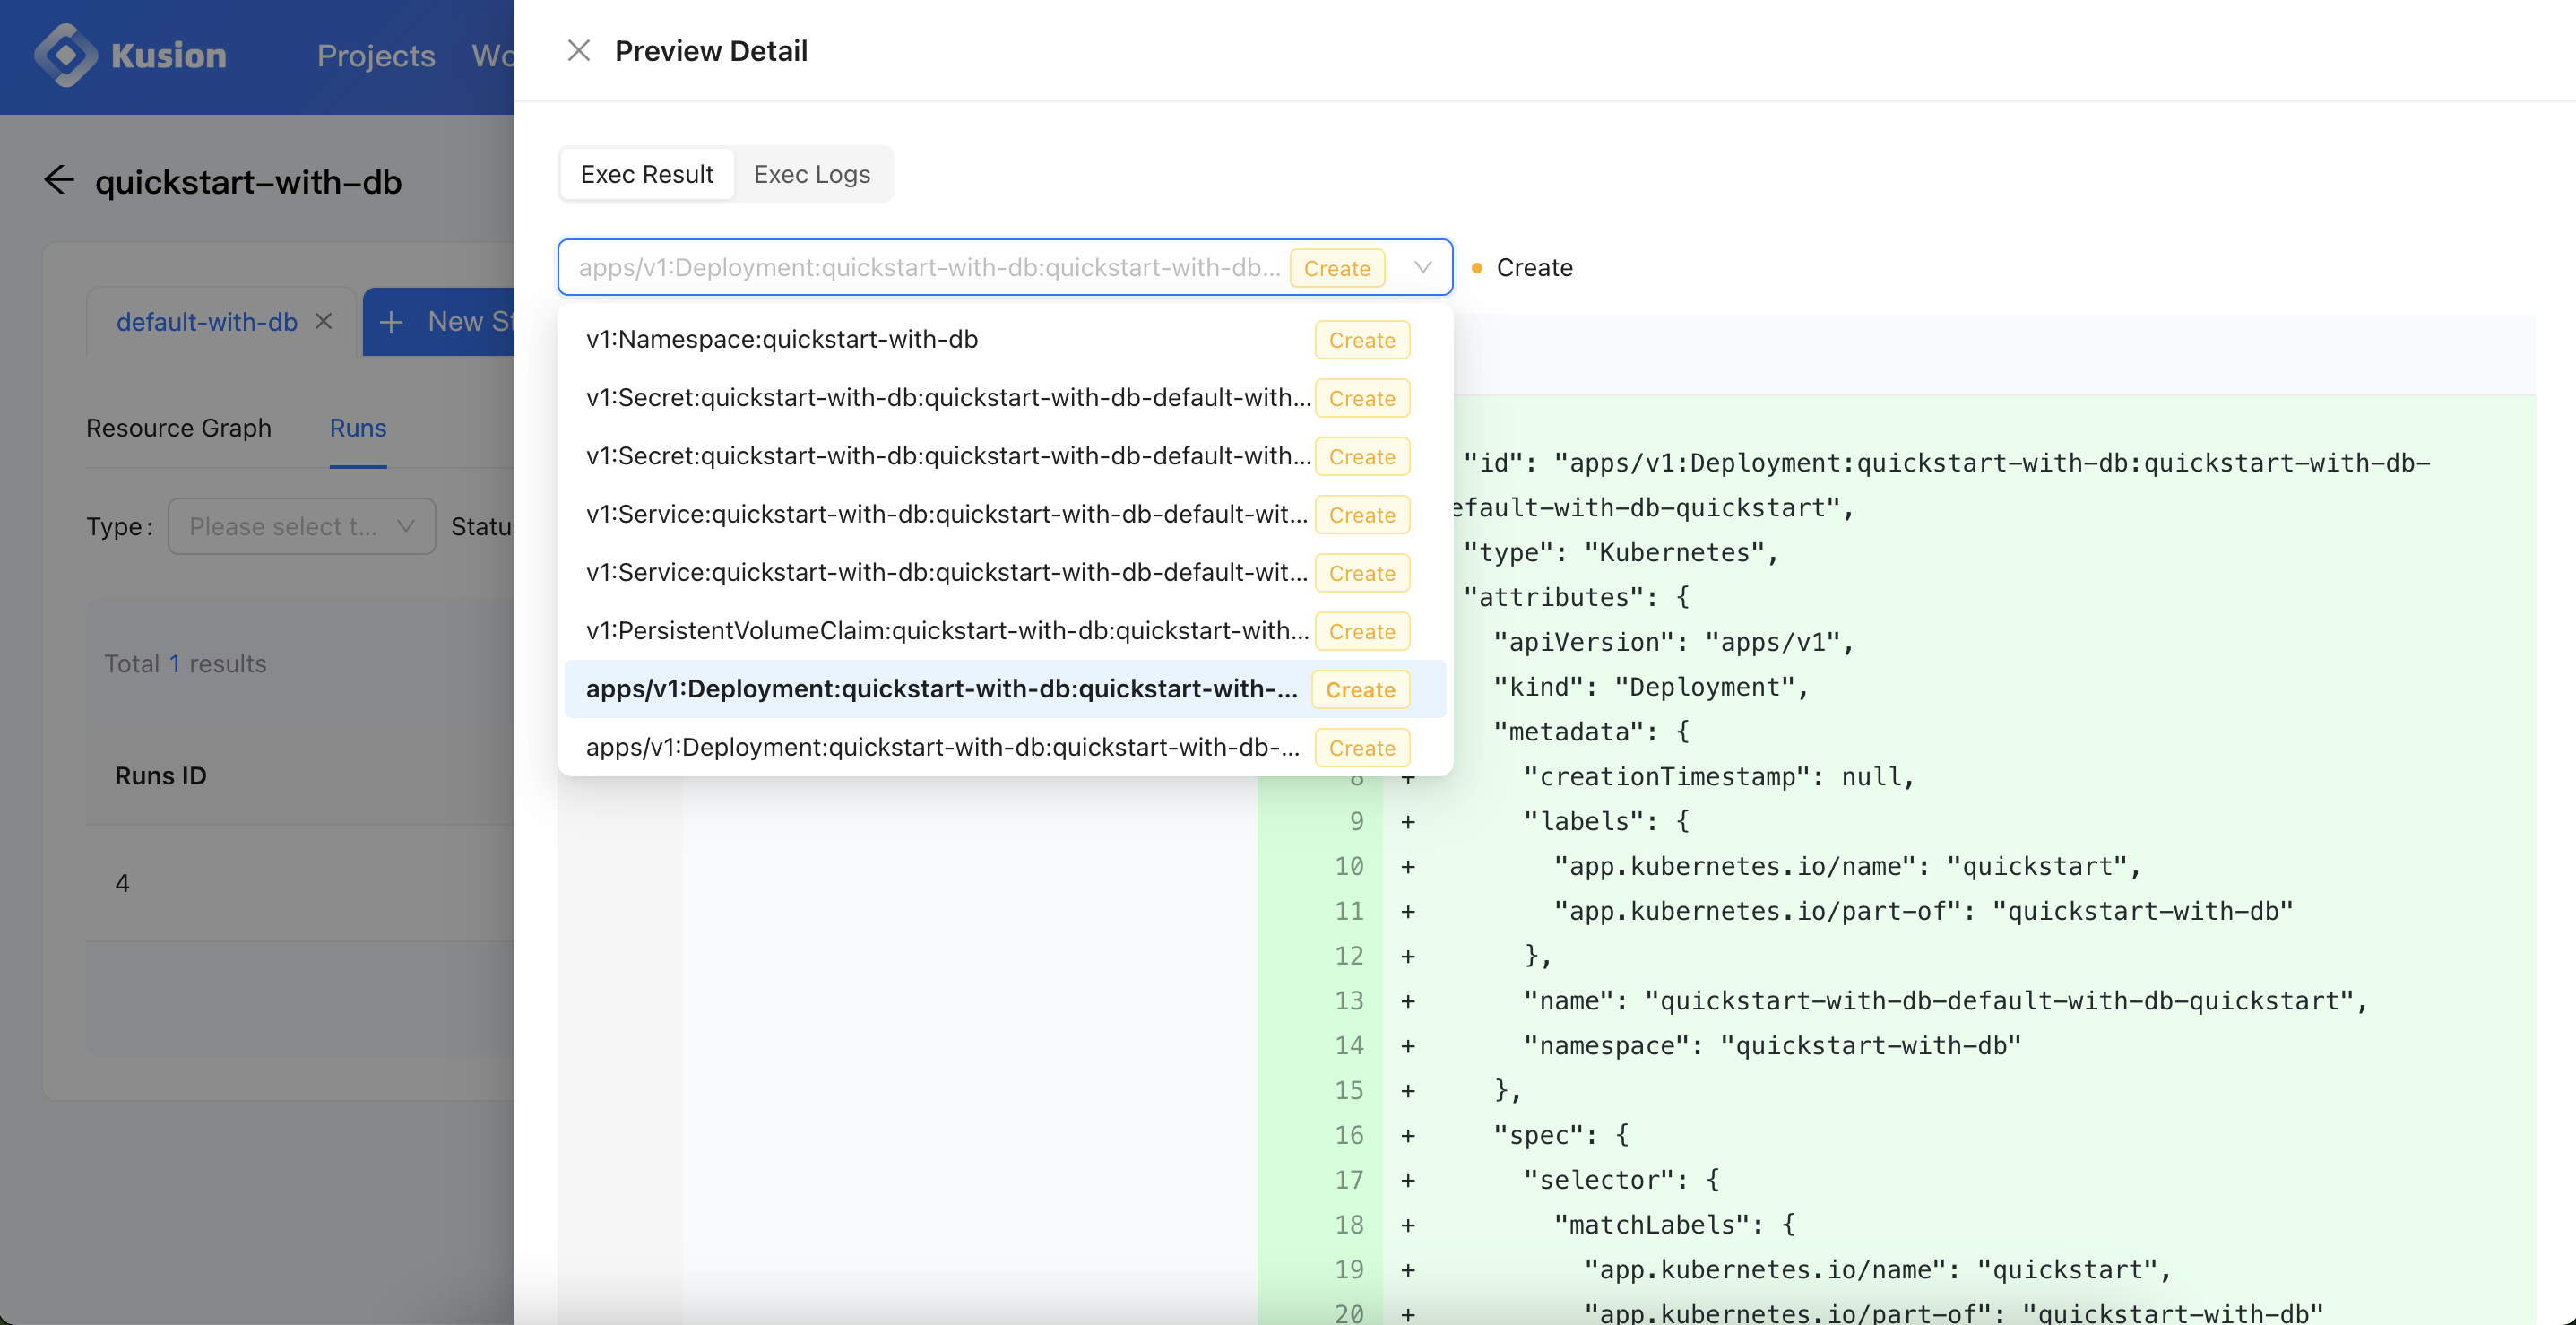
Task: Go back using the left arrow
Action: [x=60, y=181]
